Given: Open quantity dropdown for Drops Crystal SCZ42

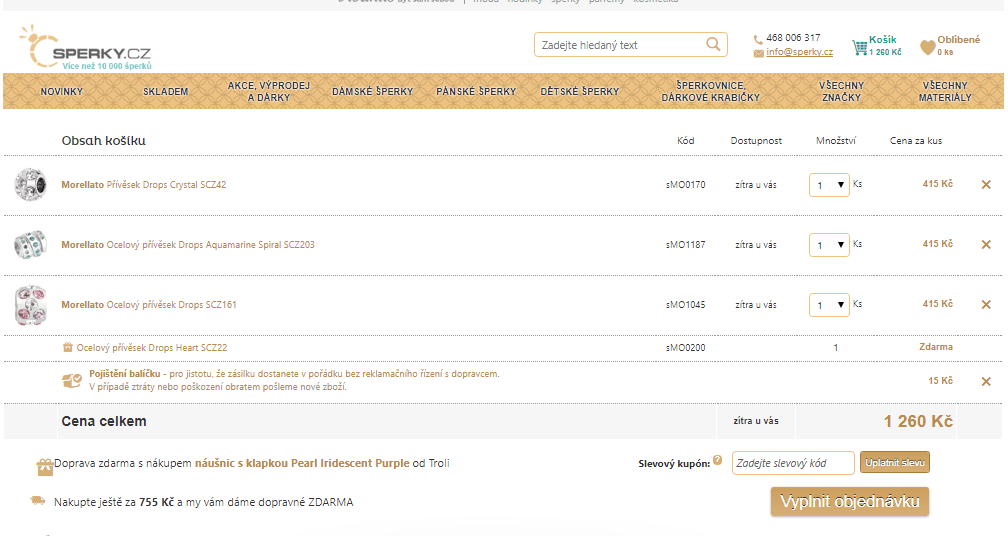Looking at the screenshot, I should click(829, 185).
